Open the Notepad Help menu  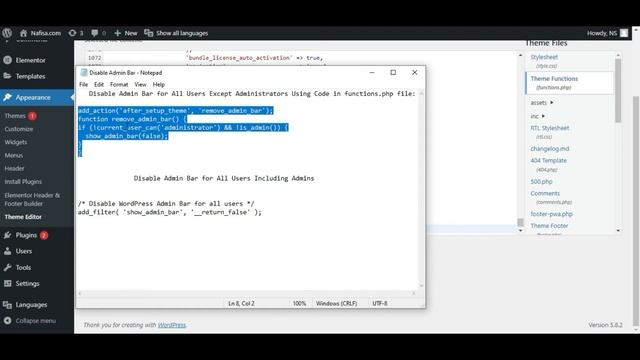(158, 84)
